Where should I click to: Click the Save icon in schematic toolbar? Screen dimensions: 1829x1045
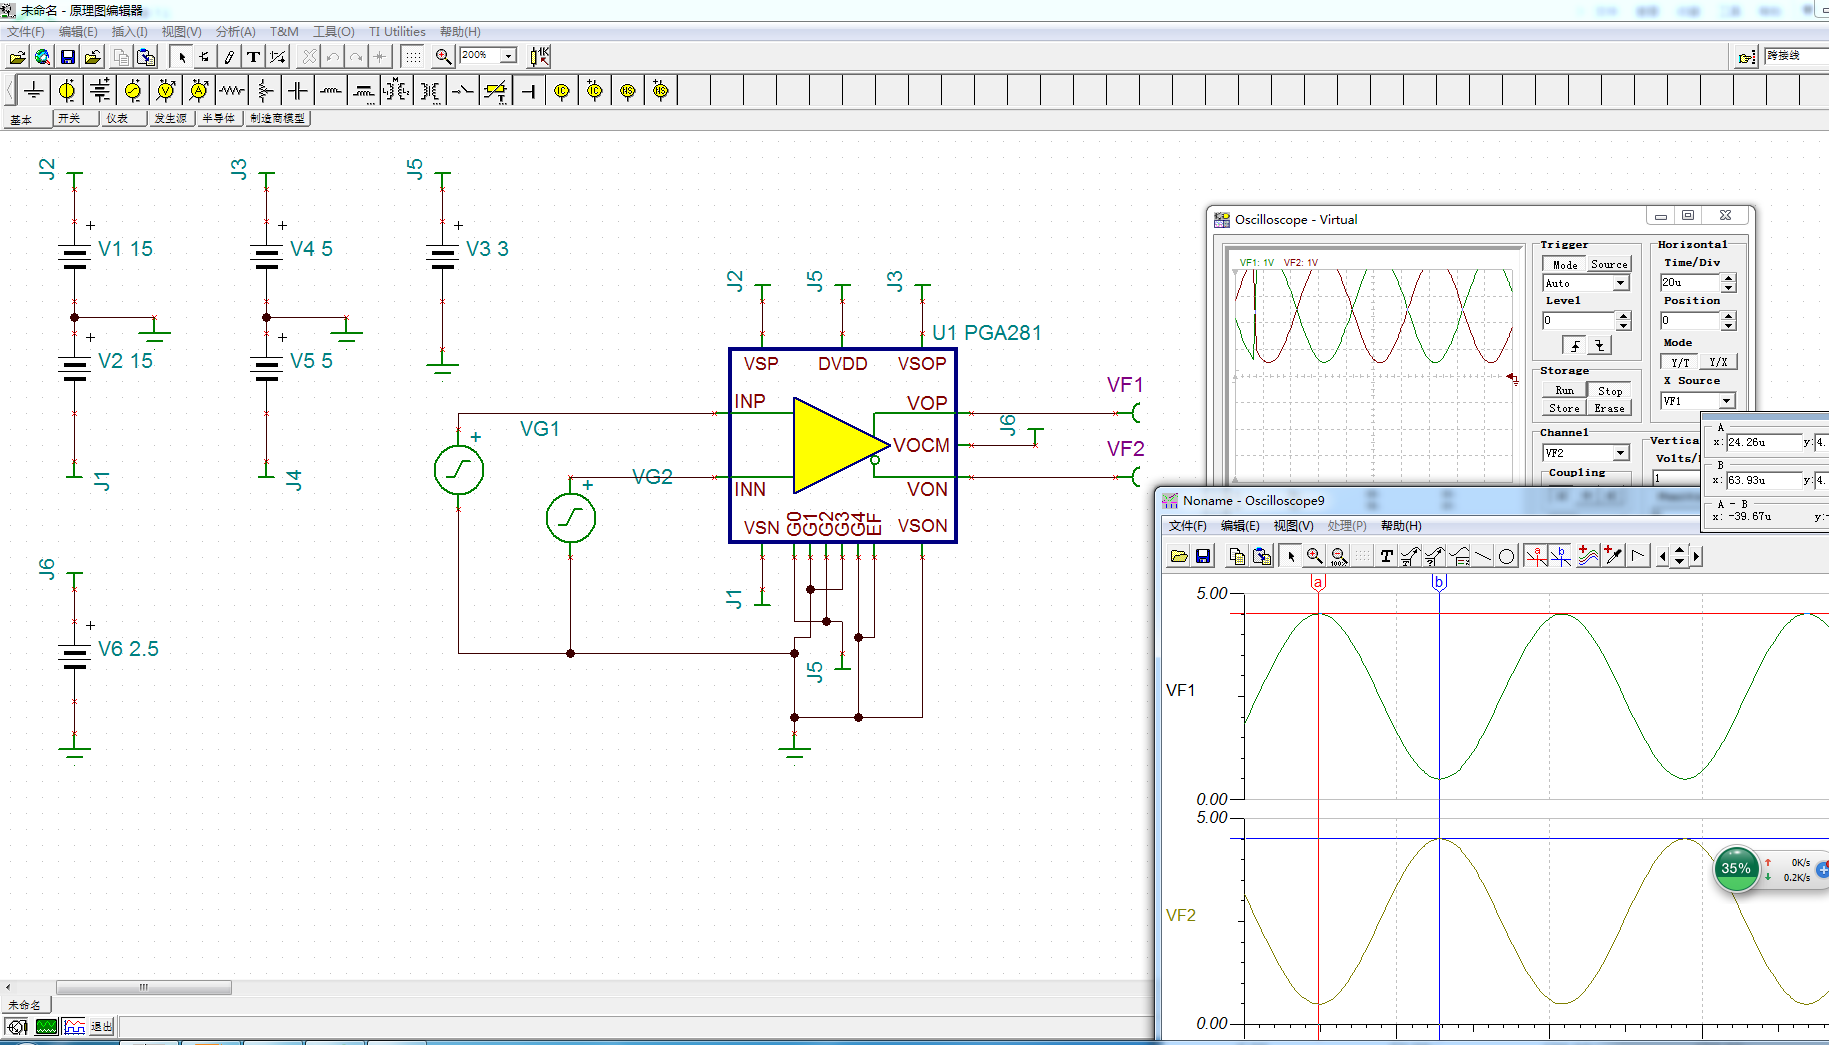tap(68, 57)
